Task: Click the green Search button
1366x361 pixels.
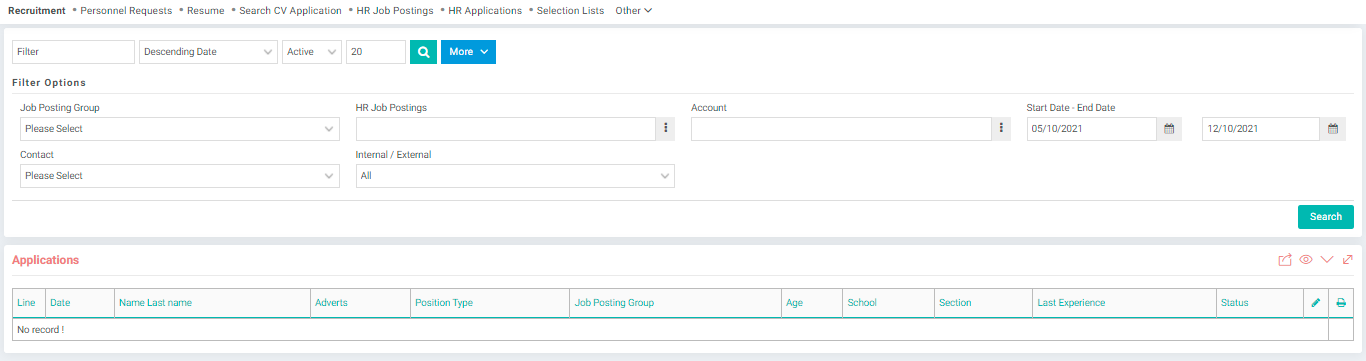Action: click(x=1326, y=217)
